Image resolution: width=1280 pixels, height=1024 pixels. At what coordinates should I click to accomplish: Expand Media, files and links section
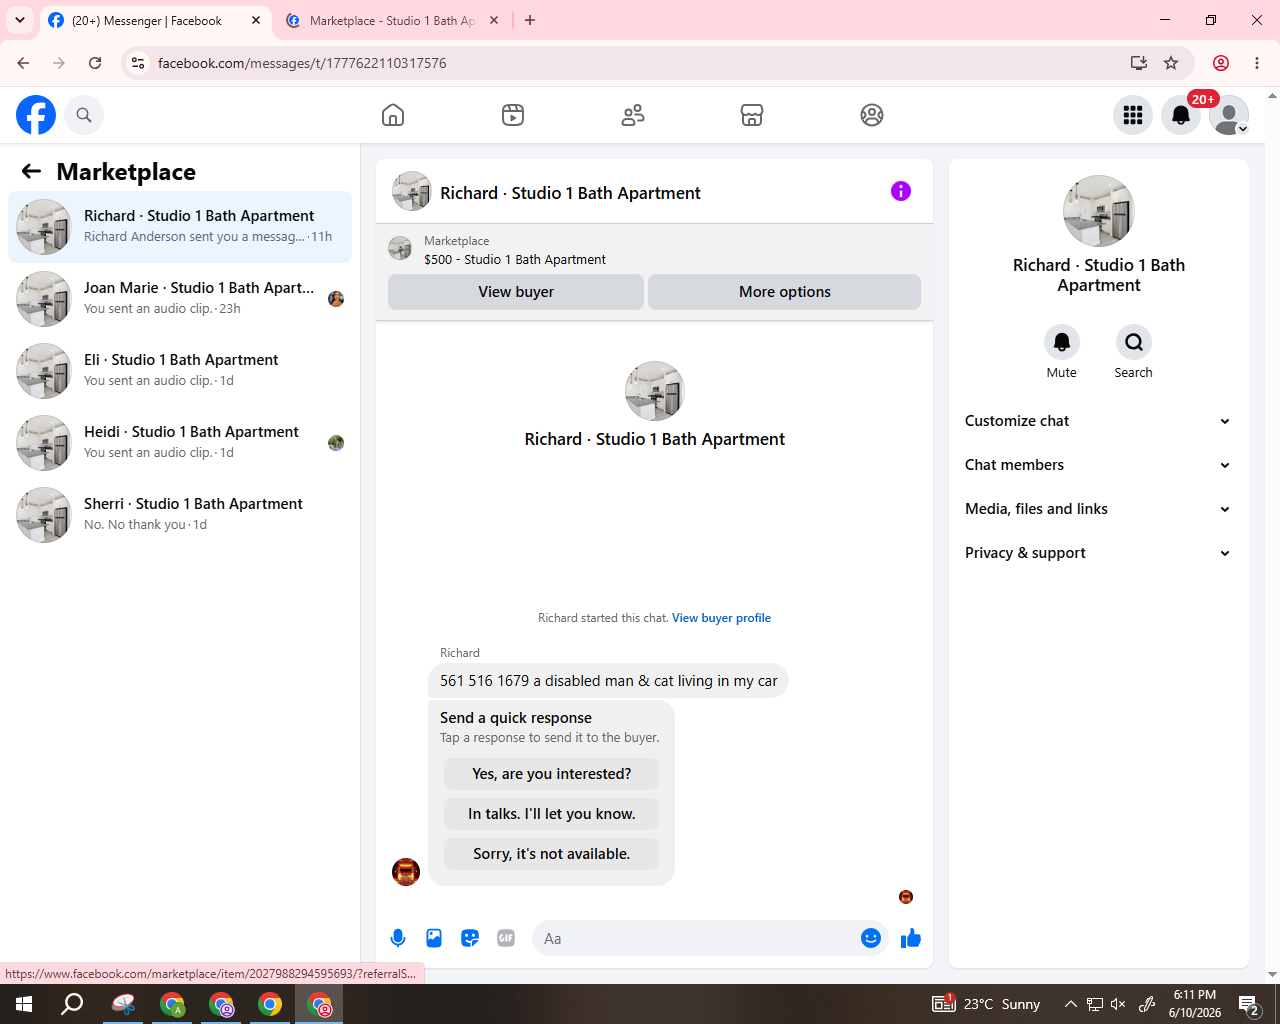click(x=1099, y=509)
